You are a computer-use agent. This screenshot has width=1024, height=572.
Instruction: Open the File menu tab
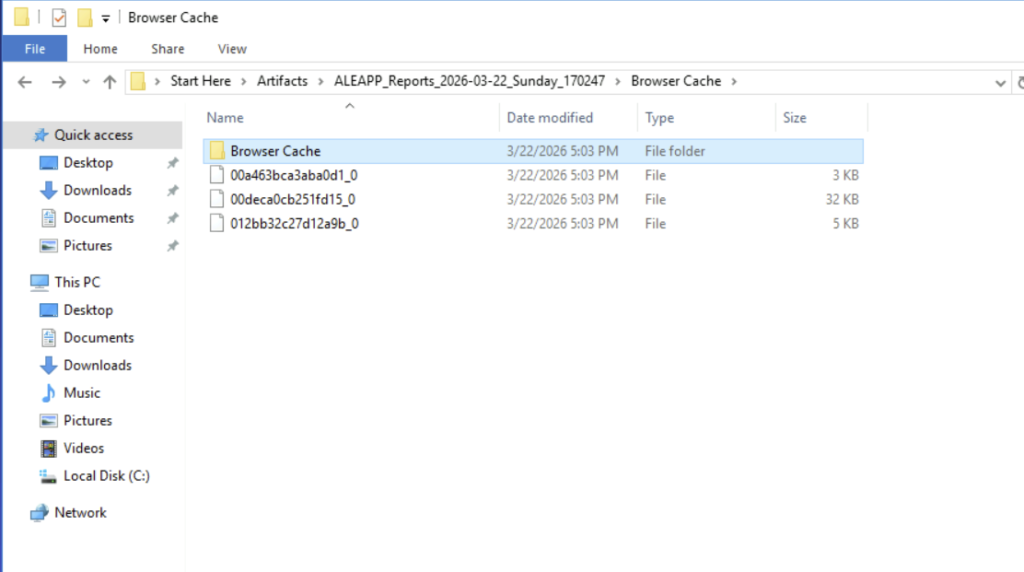pyautogui.click(x=34, y=48)
